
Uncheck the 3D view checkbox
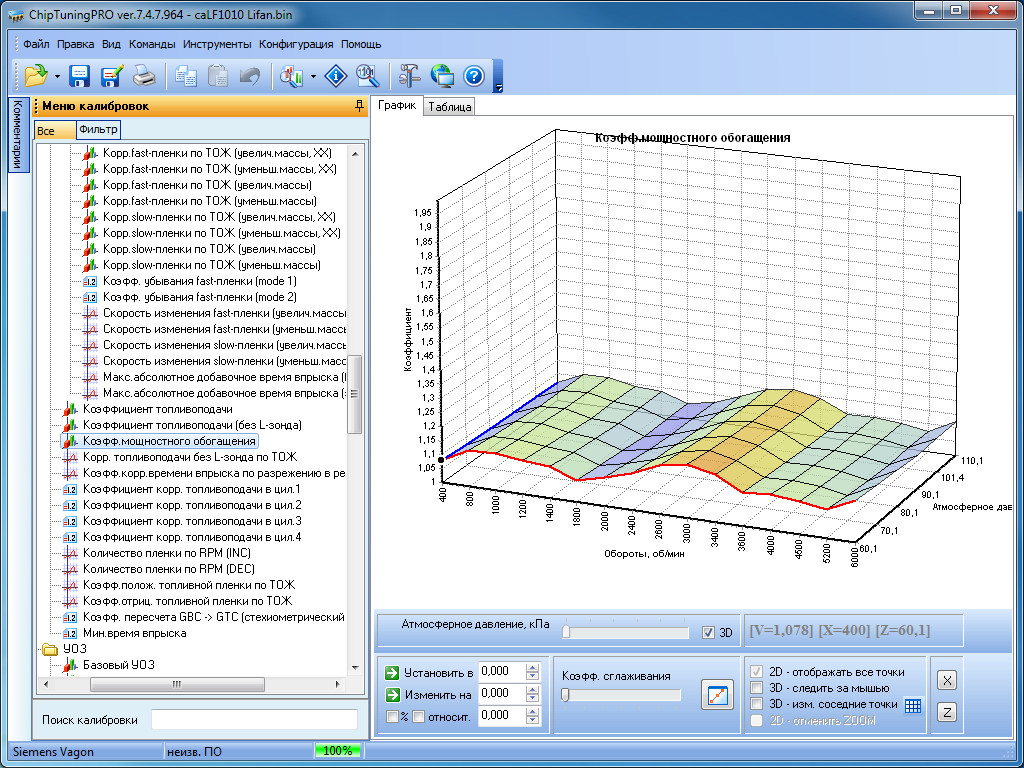click(x=709, y=632)
